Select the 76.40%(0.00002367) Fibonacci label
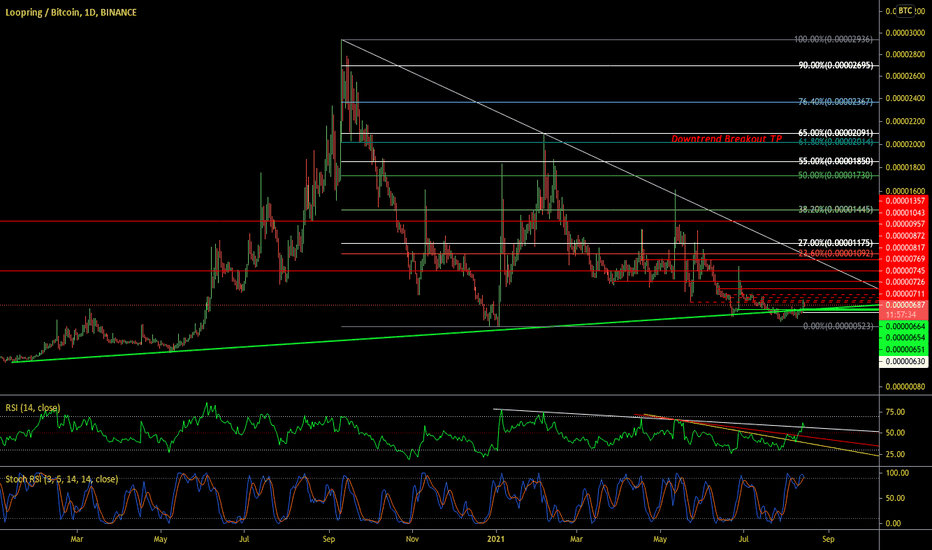 click(835, 102)
